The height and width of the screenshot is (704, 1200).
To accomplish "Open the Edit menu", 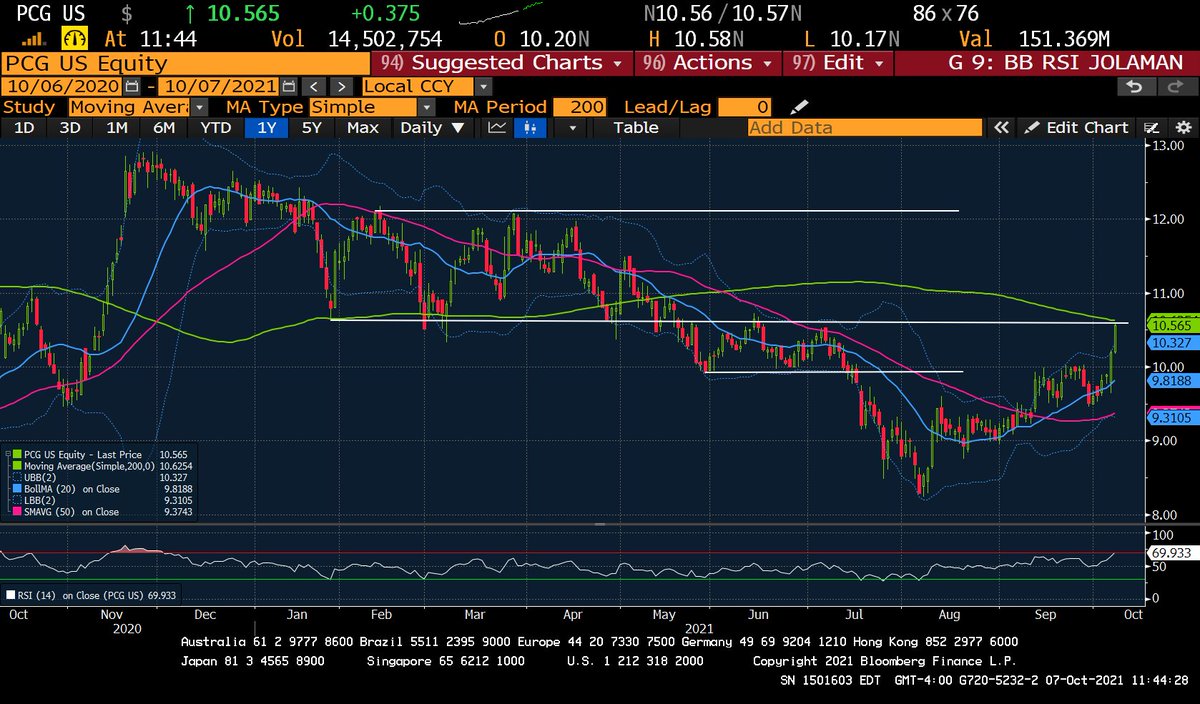I will [837, 62].
